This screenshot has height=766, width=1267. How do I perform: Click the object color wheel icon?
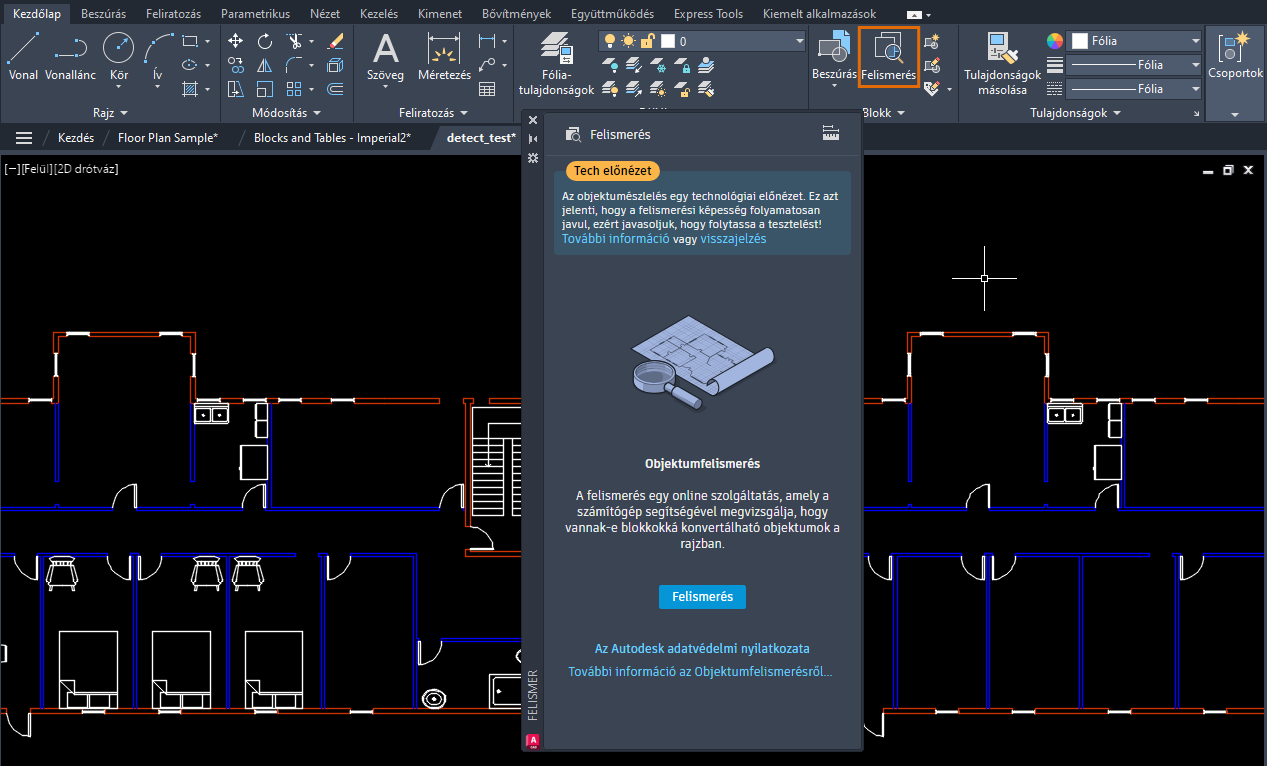click(x=1055, y=41)
